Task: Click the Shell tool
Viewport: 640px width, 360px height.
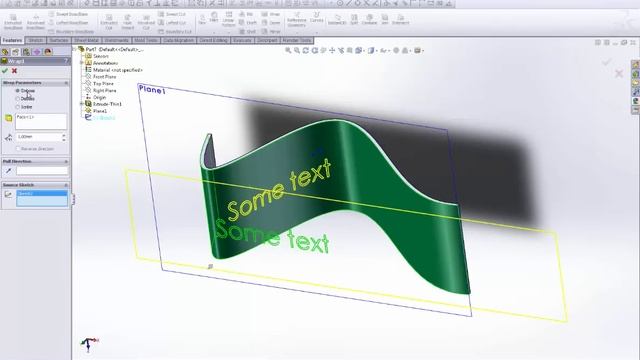Action: [247, 31]
